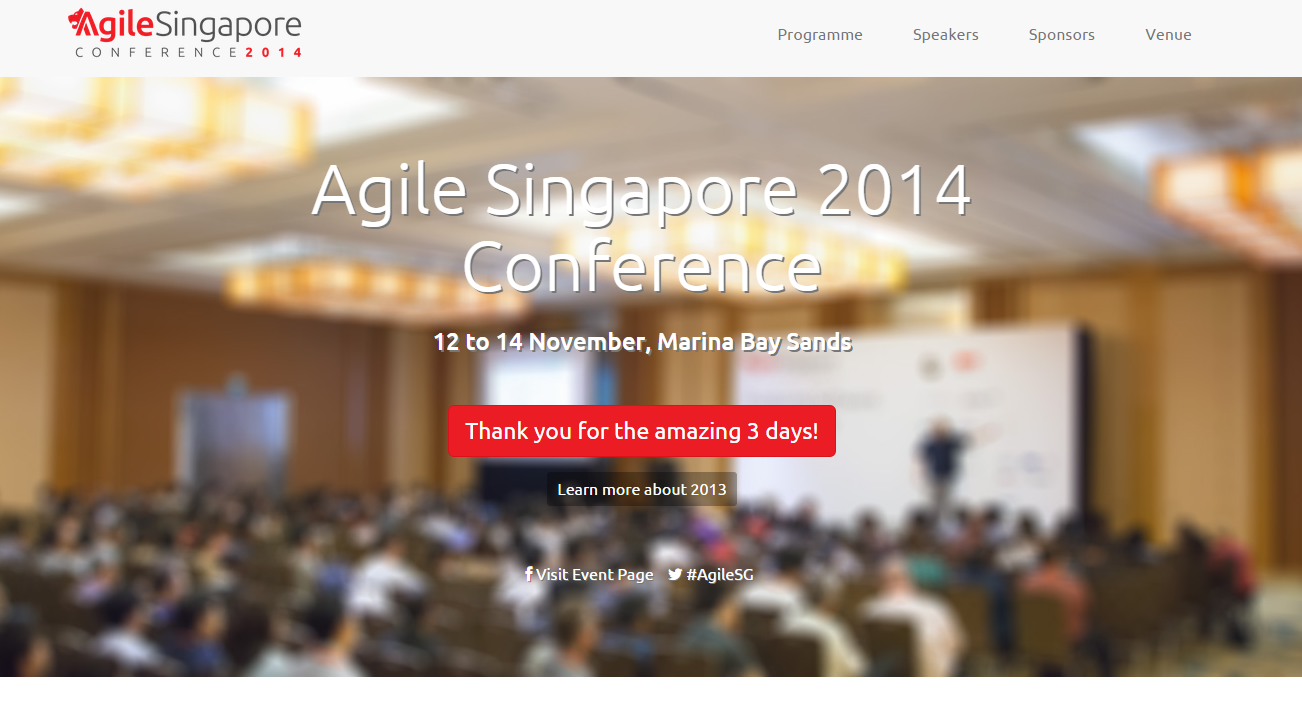Click the Facebook icon beside Visit Event Page
This screenshot has width=1302, height=701.
(529, 574)
